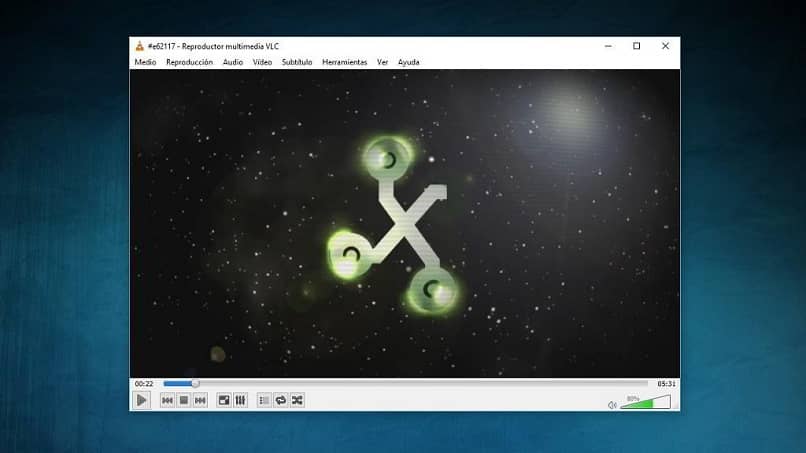Minimize the VLC window
806x453 pixels.
pos(608,46)
